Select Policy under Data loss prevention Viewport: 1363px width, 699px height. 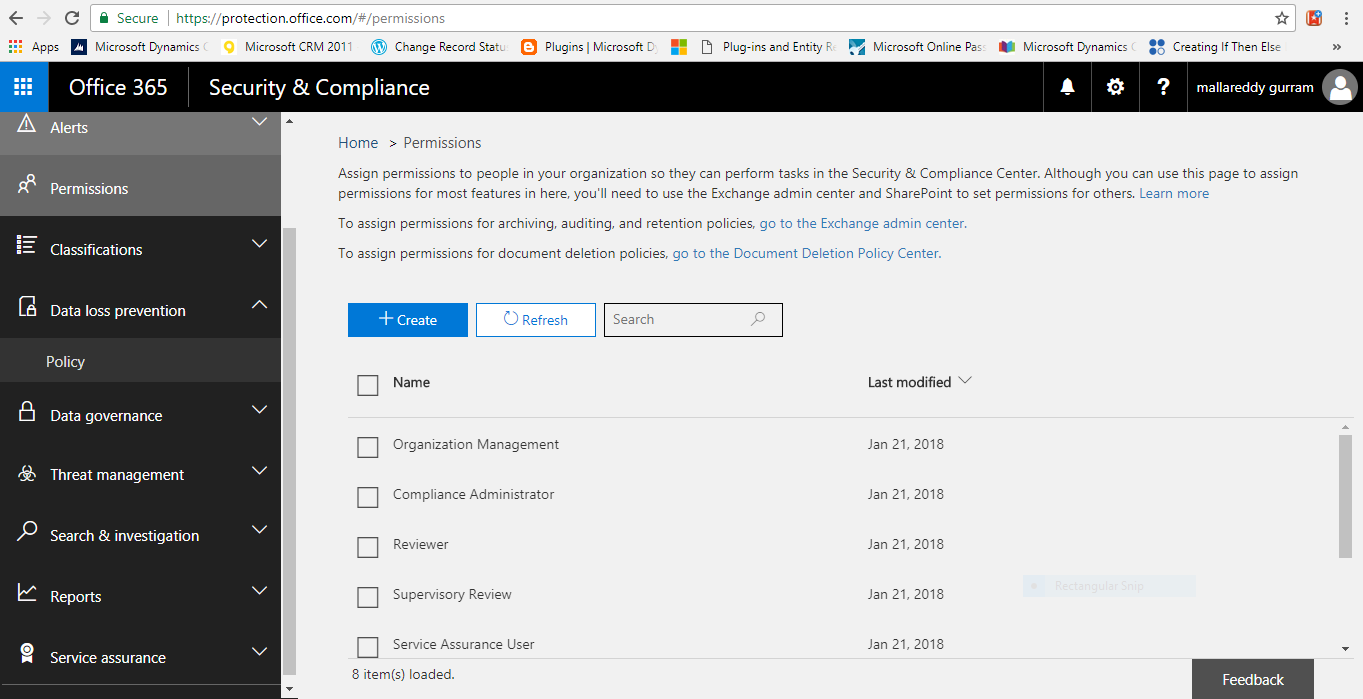click(x=66, y=362)
